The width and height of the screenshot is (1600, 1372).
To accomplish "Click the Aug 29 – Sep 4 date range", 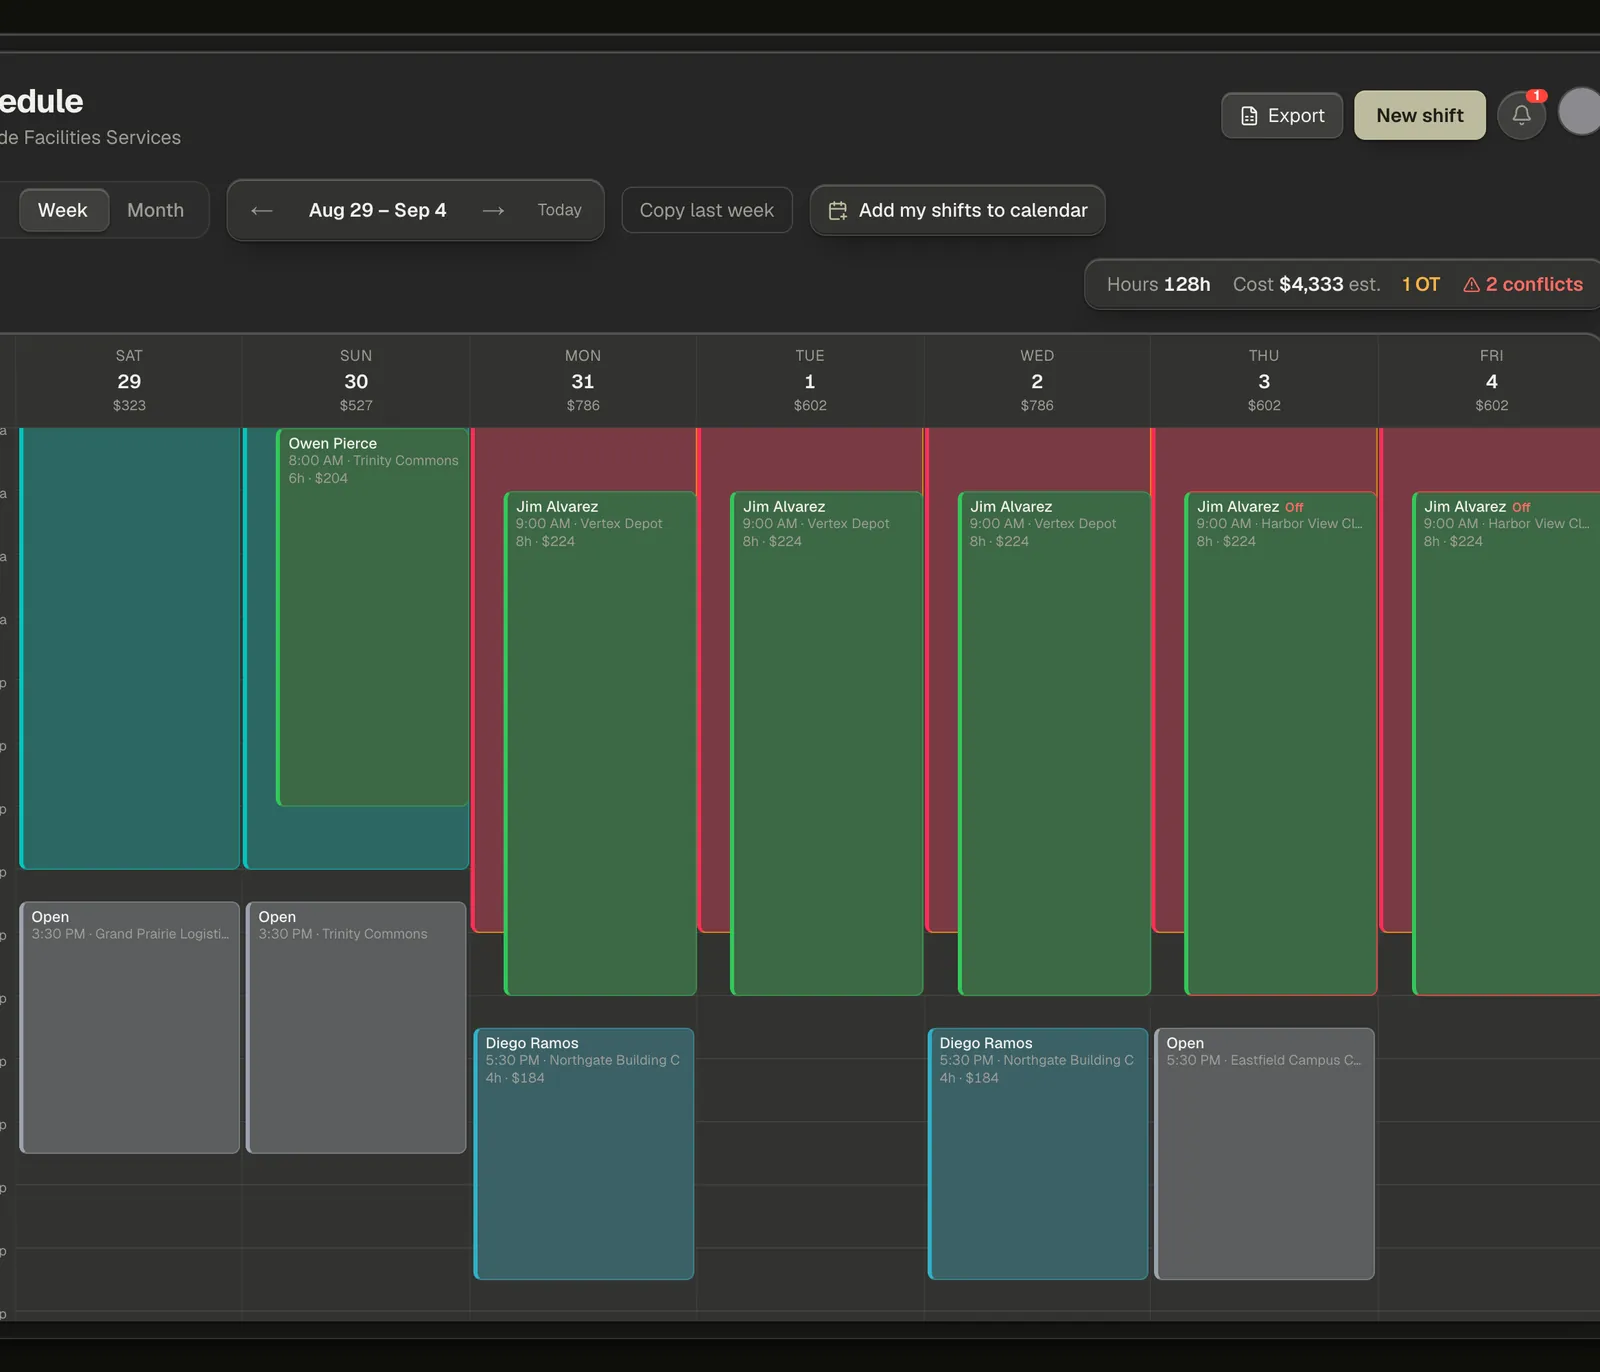I will point(377,210).
